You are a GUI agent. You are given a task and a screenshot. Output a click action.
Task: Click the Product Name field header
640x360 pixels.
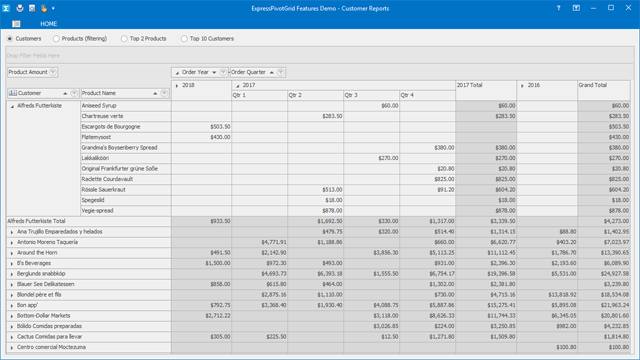(125, 93)
